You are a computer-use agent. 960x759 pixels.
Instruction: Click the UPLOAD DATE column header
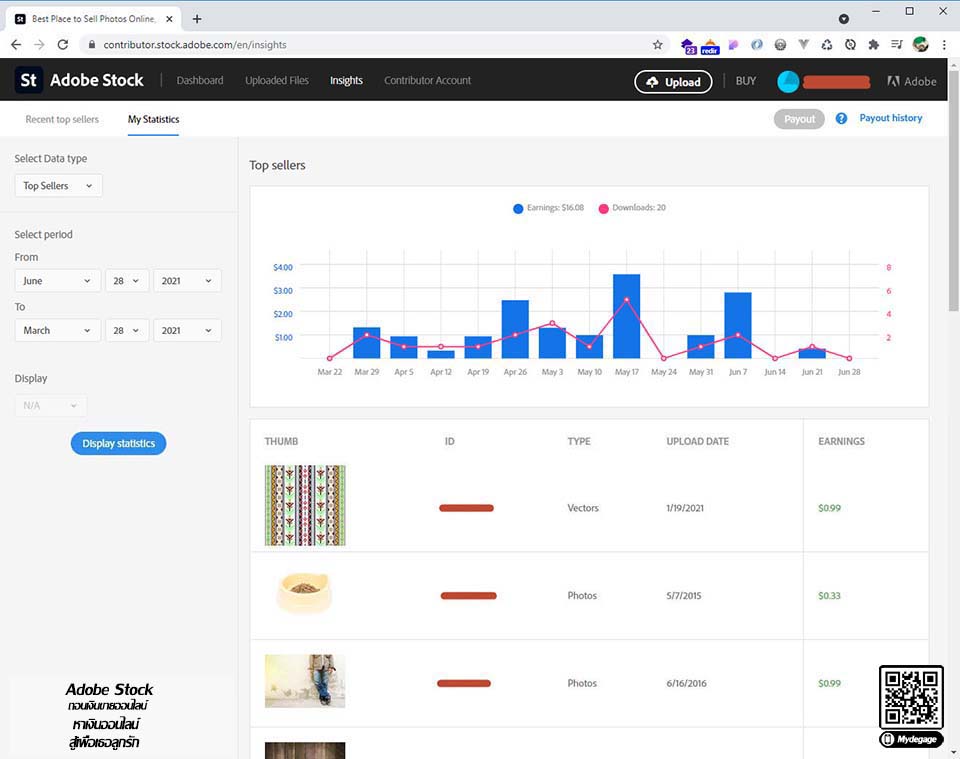click(697, 441)
